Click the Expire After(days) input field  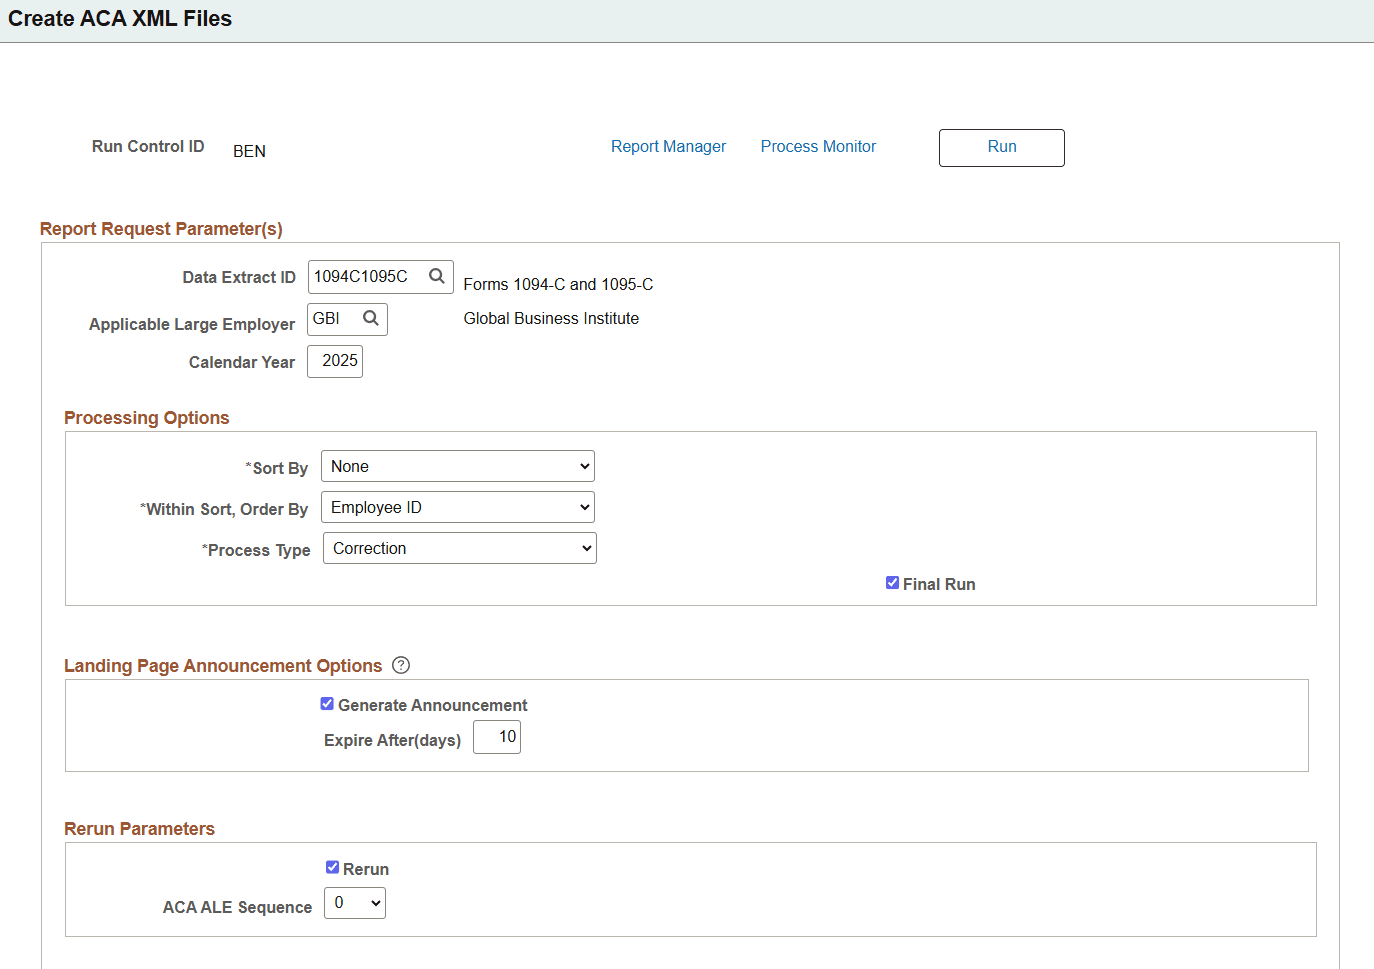tap(497, 737)
